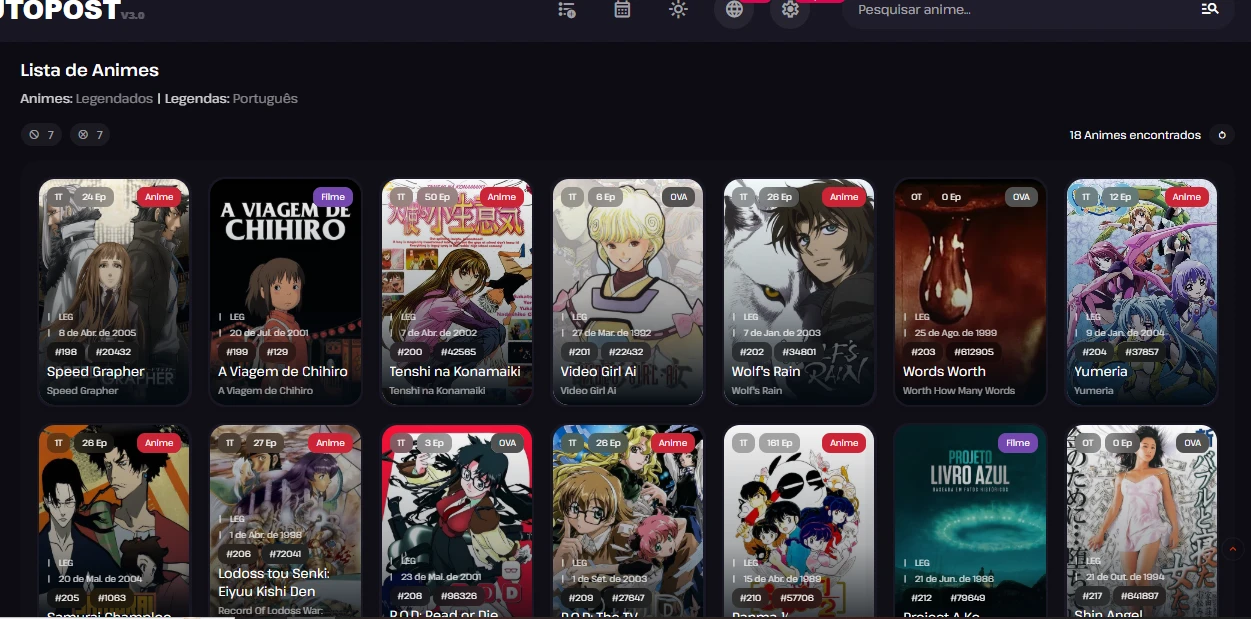Open the list view icon in the header
Viewport: 1251px width, 619px height.
pyautogui.click(x=567, y=10)
